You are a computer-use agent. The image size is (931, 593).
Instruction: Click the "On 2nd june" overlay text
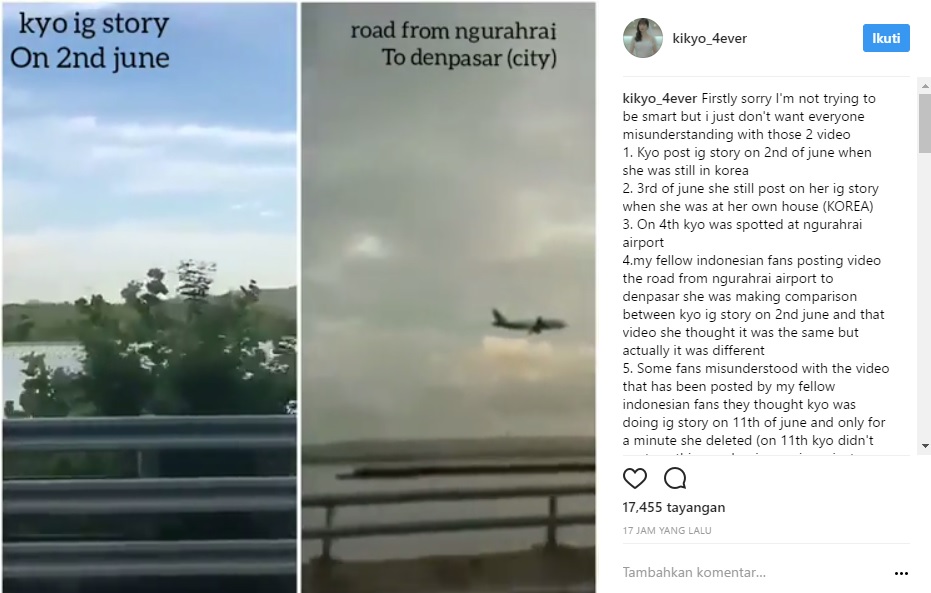point(90,58)
